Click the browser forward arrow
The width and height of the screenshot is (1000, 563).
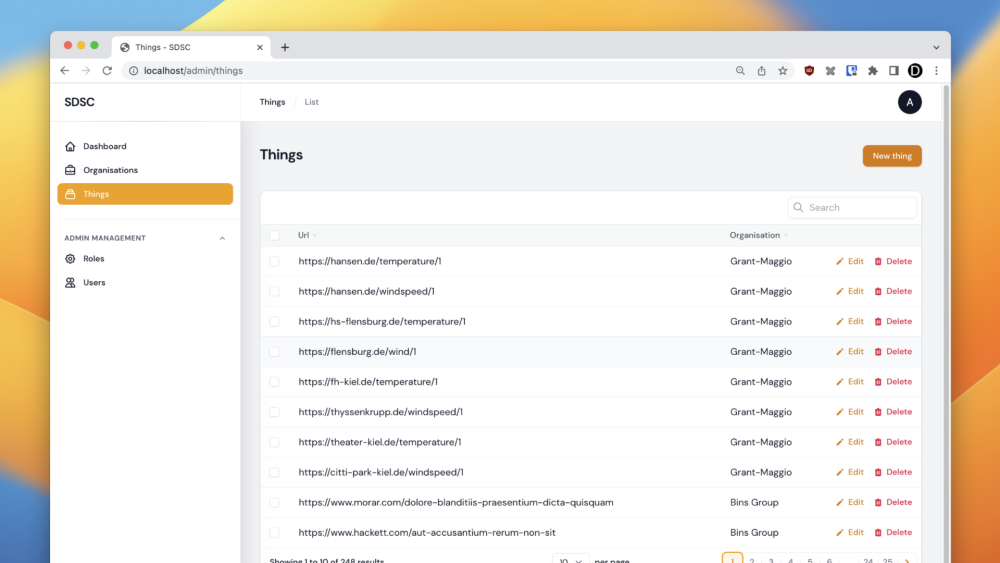click(85, 71)
